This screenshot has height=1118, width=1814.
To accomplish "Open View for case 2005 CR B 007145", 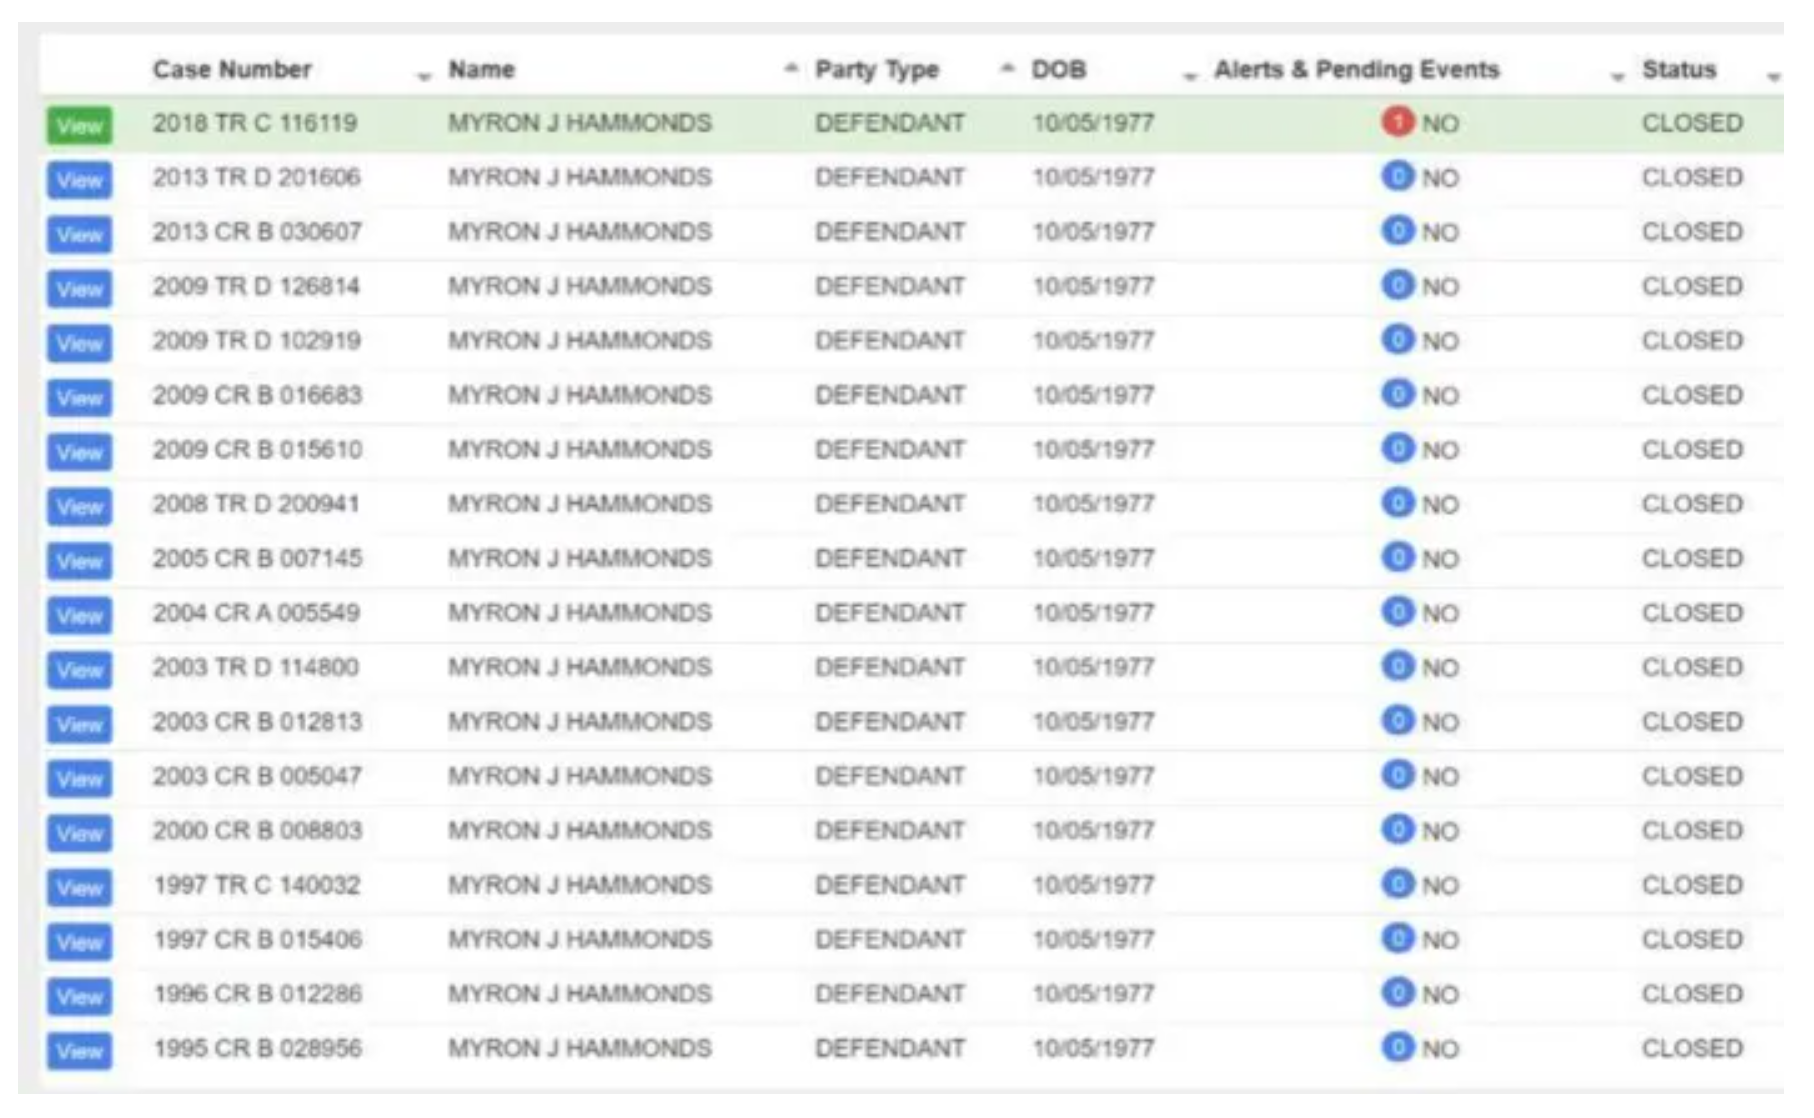I will 79,561.
